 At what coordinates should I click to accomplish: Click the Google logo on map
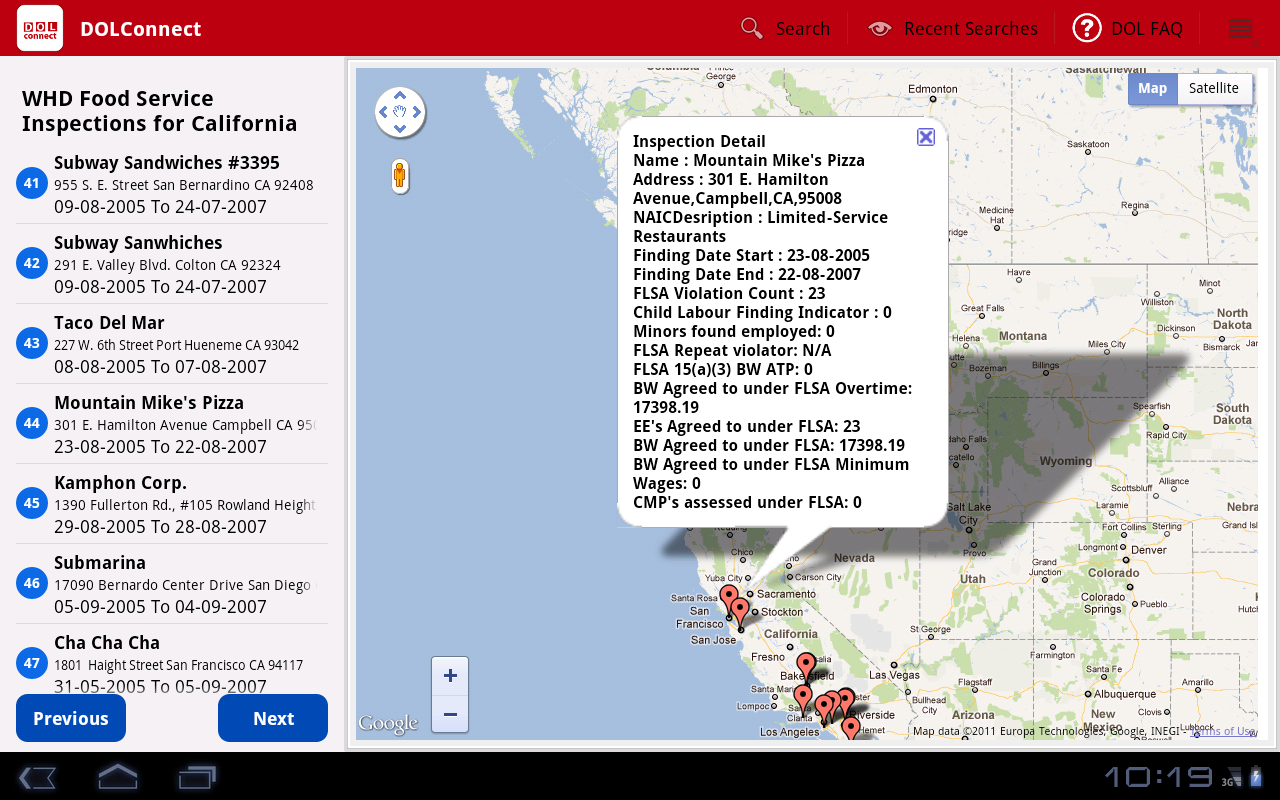388,724
